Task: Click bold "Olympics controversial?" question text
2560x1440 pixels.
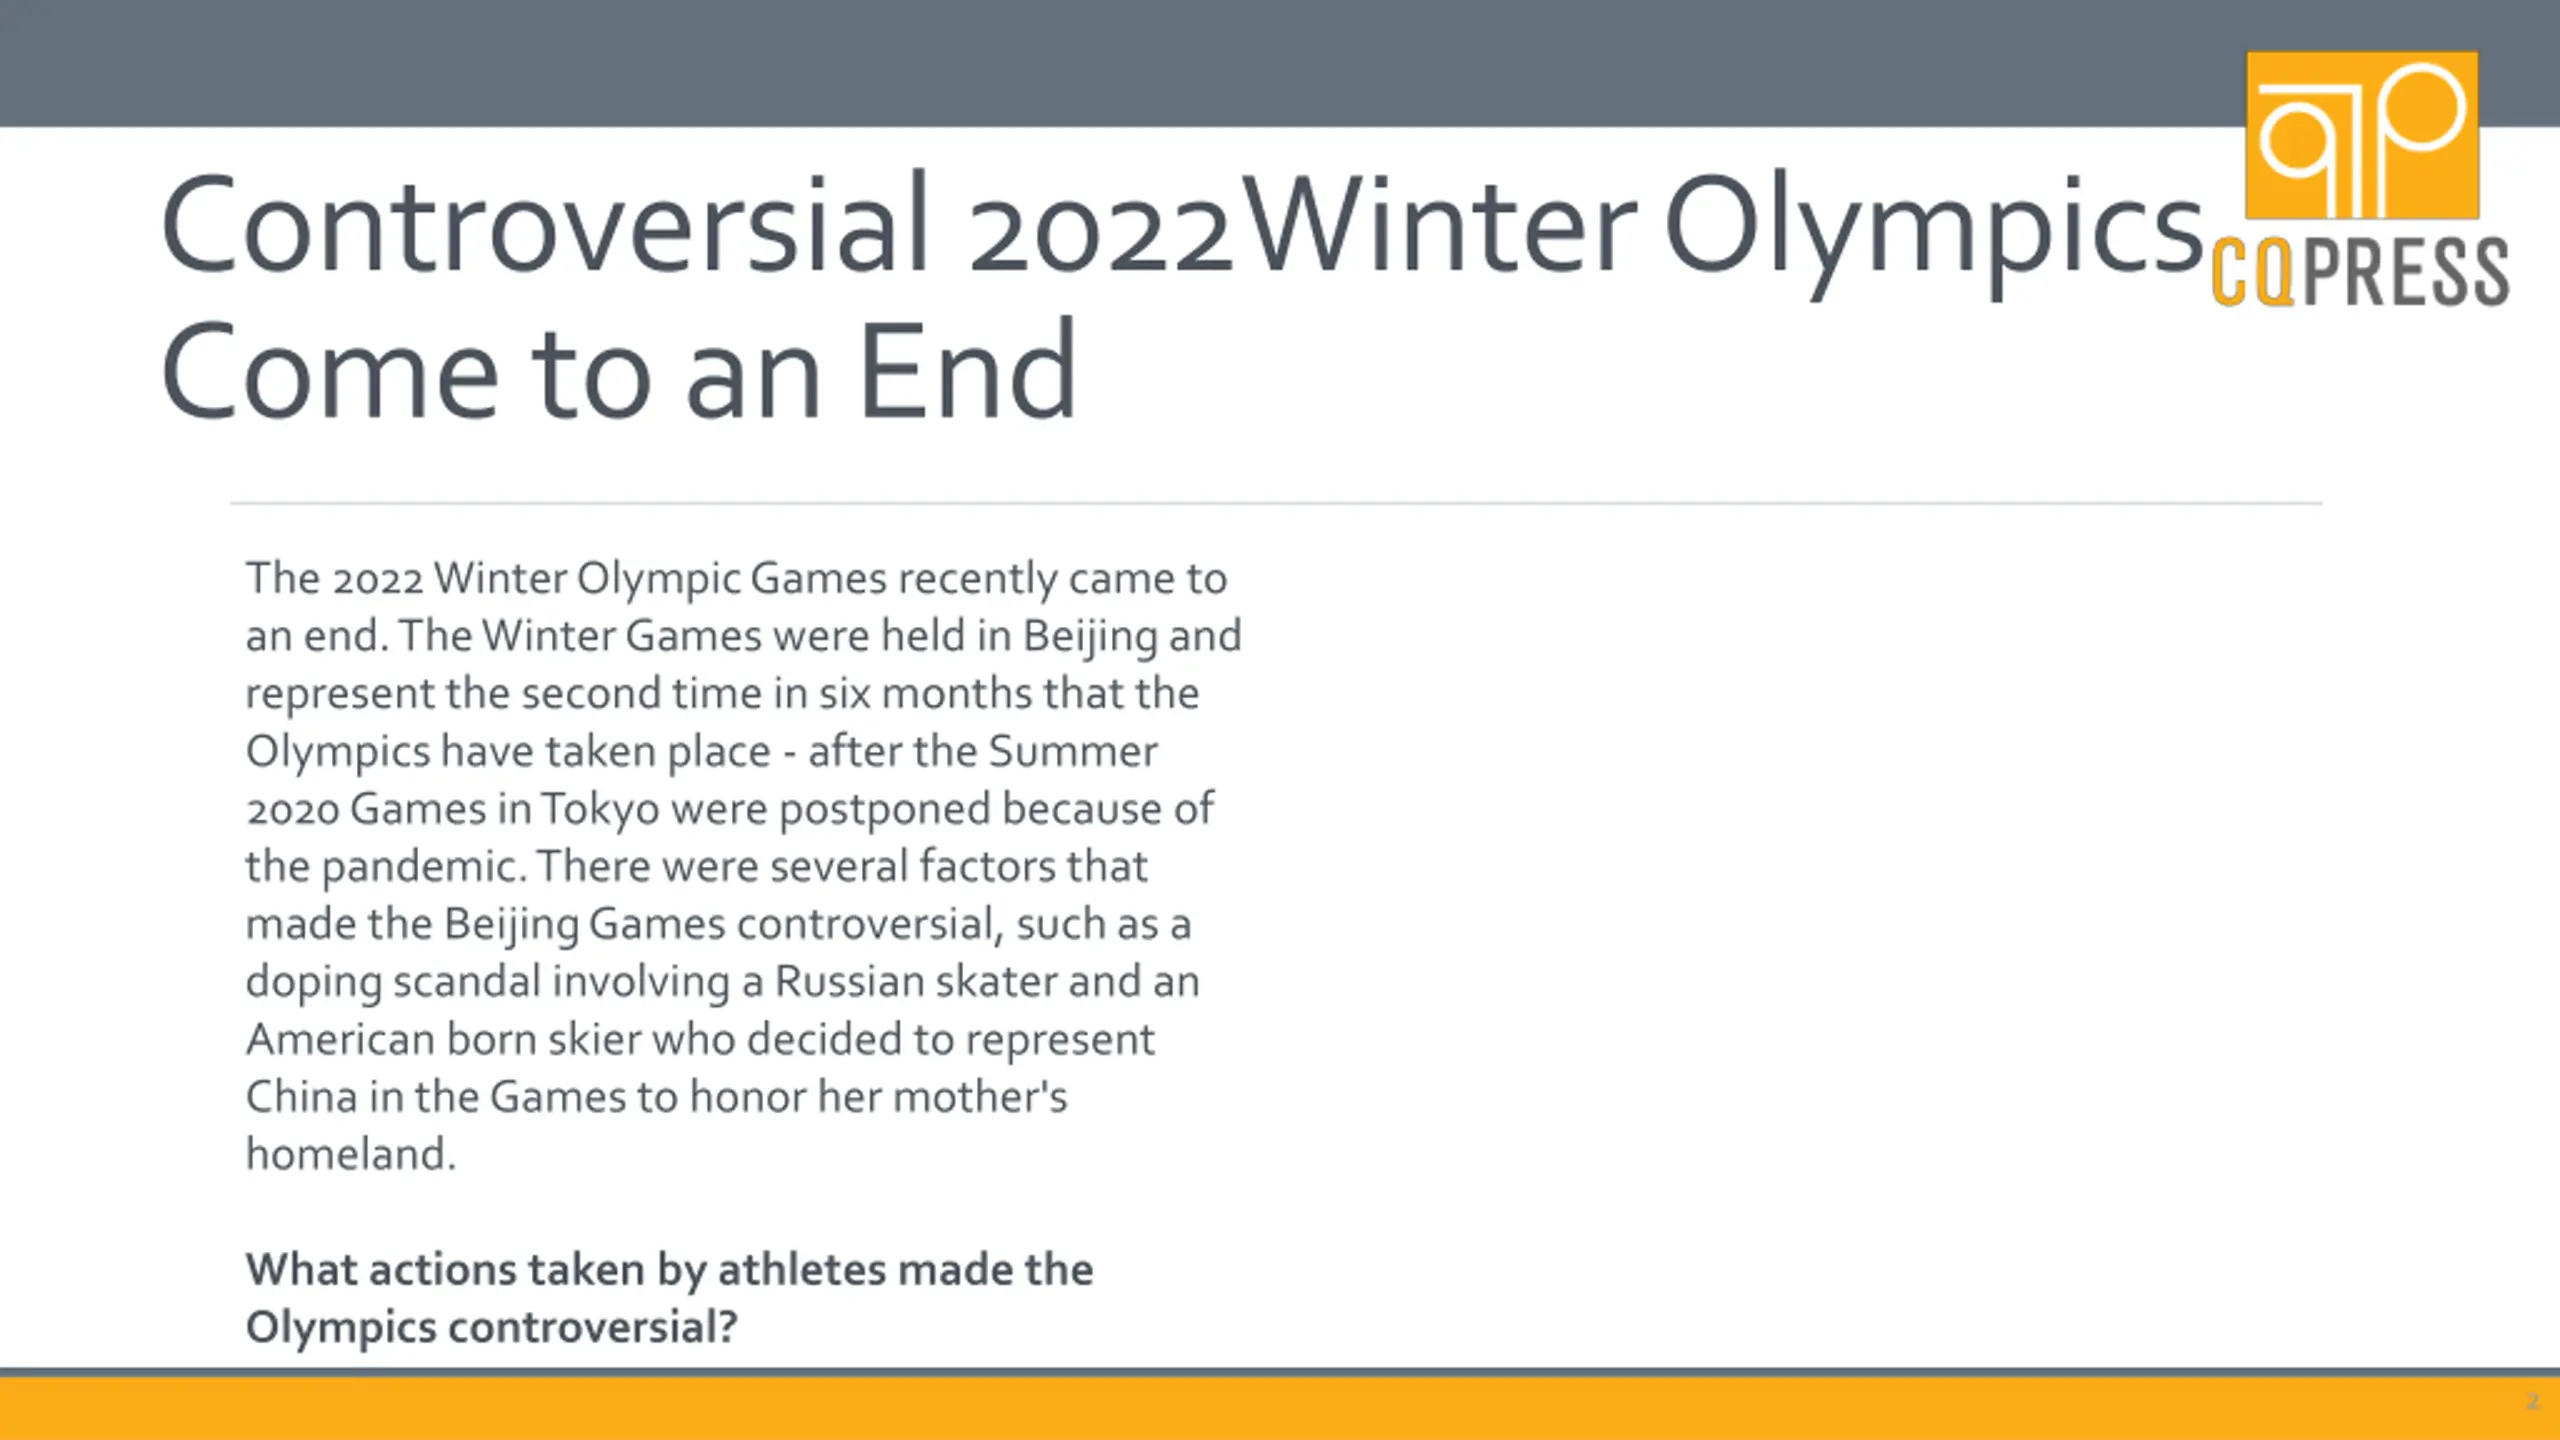Action: (491, 1328)
